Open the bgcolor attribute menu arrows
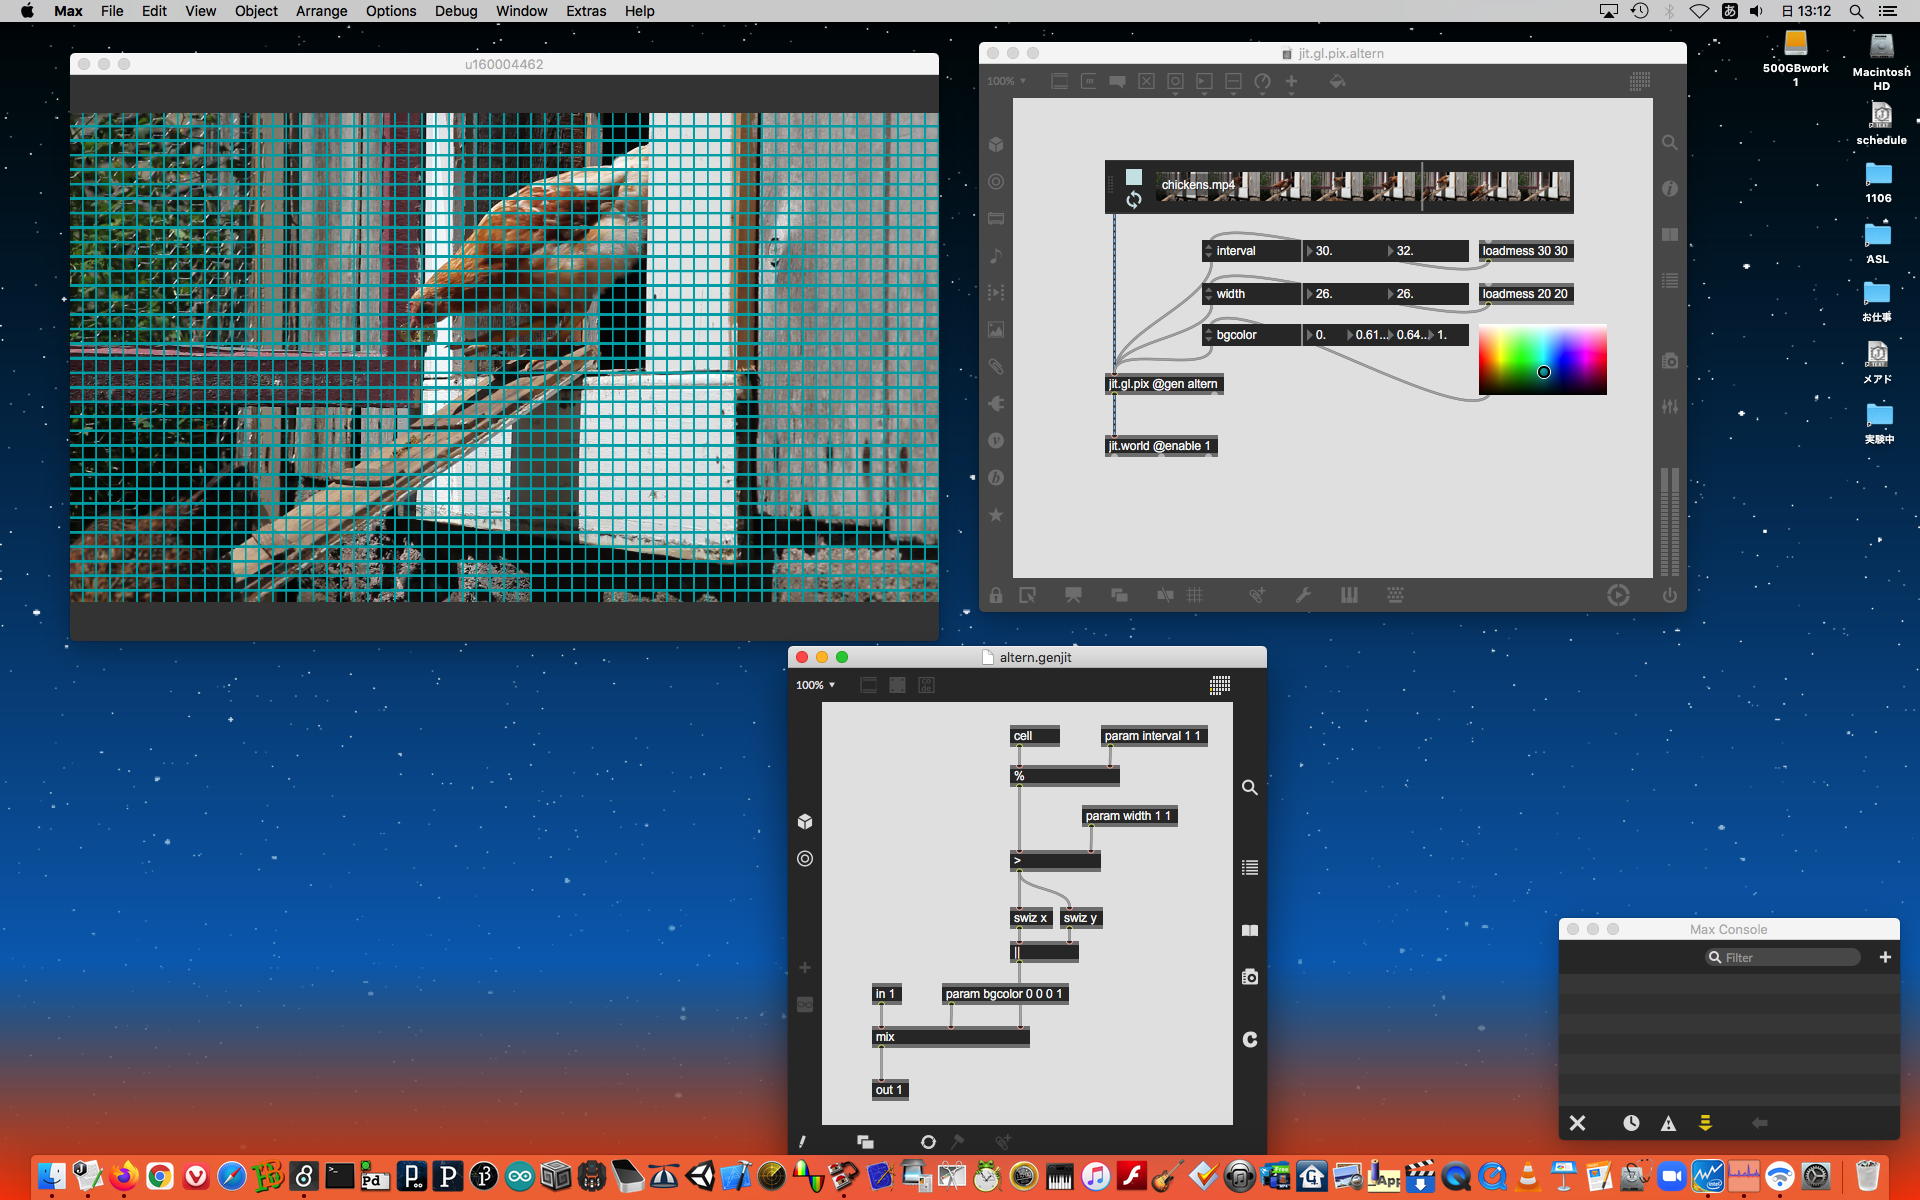The height and width of the screenshot is (1200, 1920). click(x=1208, y=335)
